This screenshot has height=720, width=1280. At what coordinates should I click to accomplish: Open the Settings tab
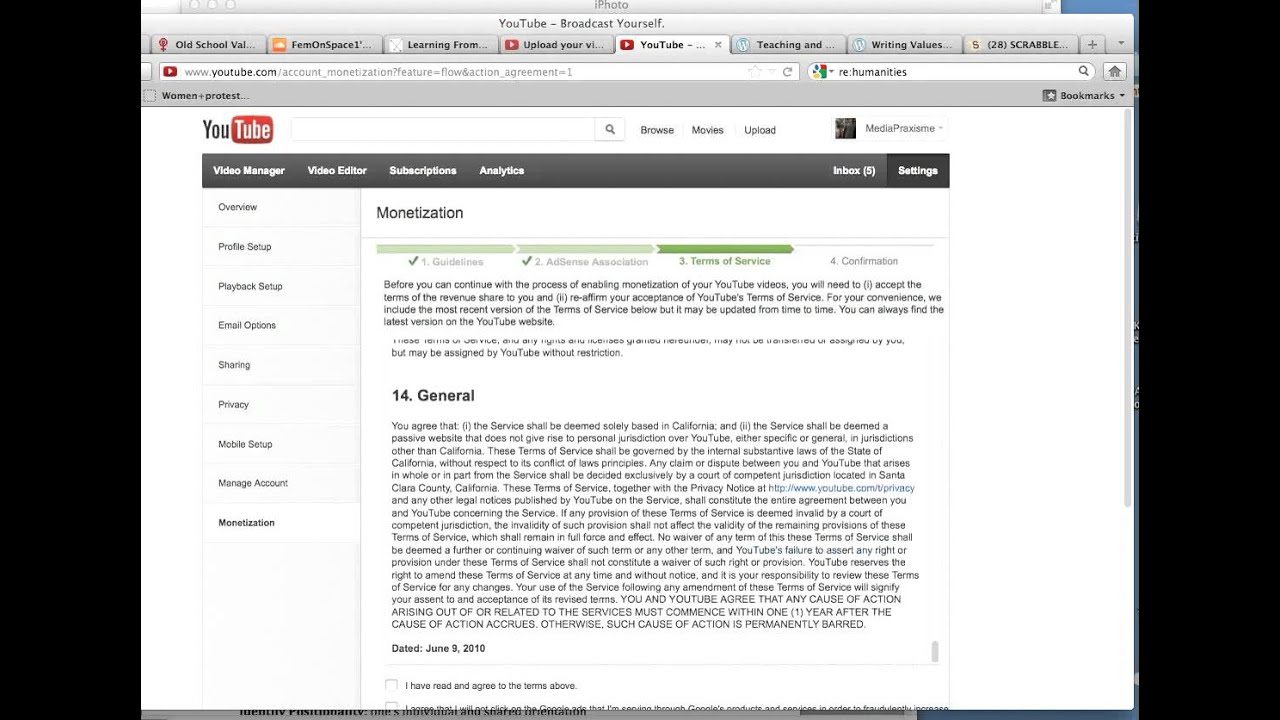point(918,171)
